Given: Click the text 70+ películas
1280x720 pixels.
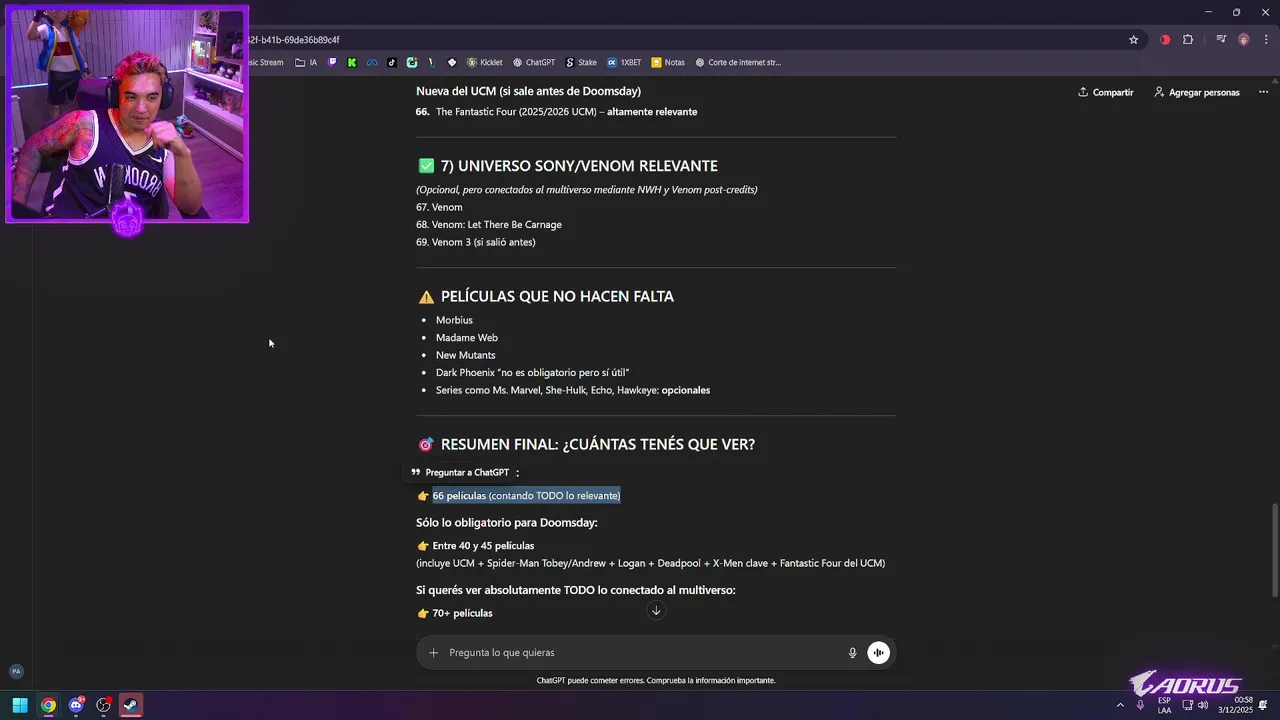Looking at the screenshot, I should click(x=462, y=613).
